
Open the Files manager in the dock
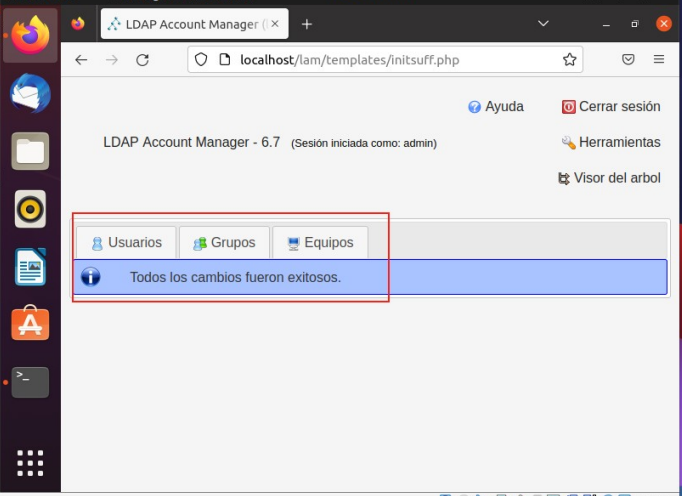coord(30,151)
